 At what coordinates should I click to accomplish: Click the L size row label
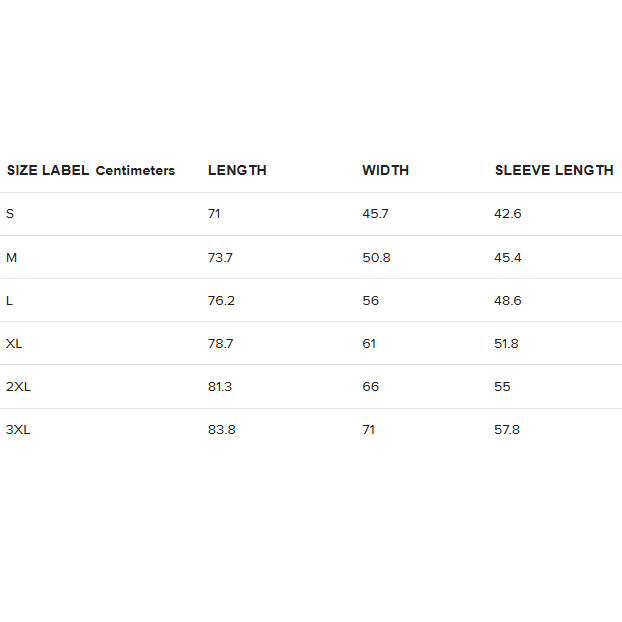coord(9,300)
